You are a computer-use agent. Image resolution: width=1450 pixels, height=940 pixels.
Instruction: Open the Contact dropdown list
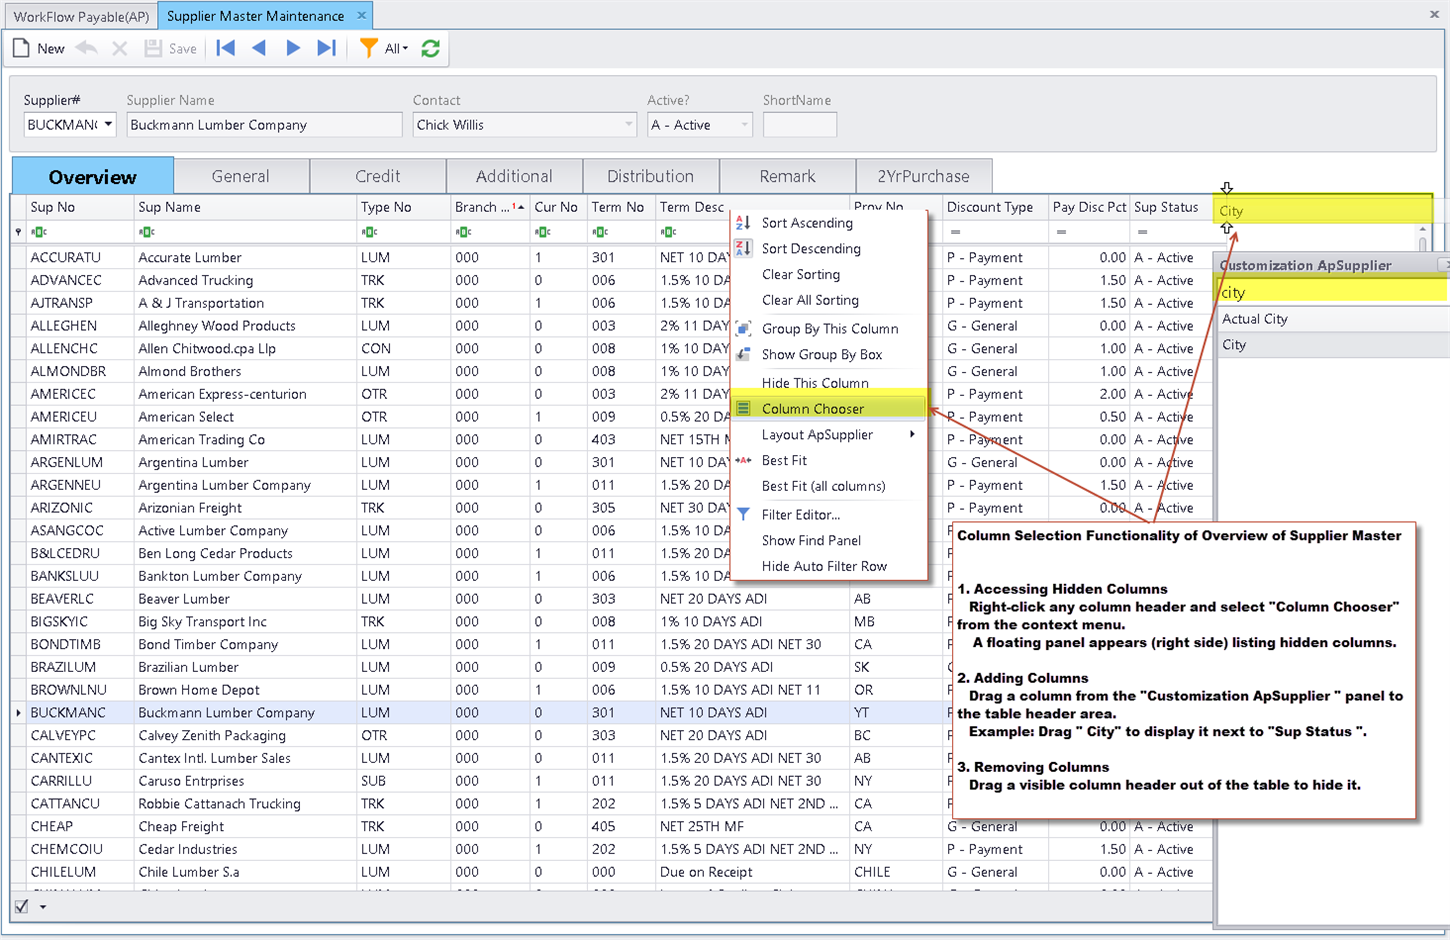(x=628, y=125)
